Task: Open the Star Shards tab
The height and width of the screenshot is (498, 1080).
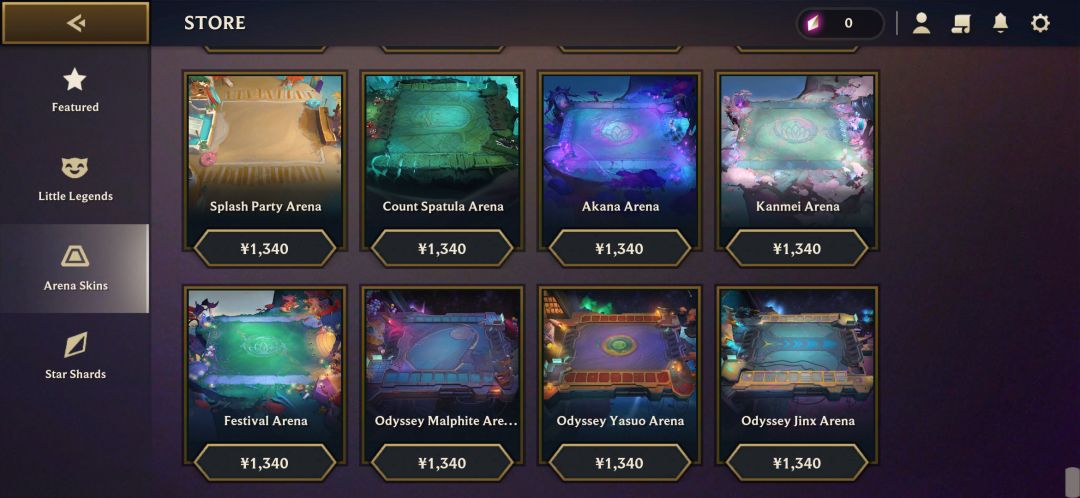Action: [x=75, y=357]
